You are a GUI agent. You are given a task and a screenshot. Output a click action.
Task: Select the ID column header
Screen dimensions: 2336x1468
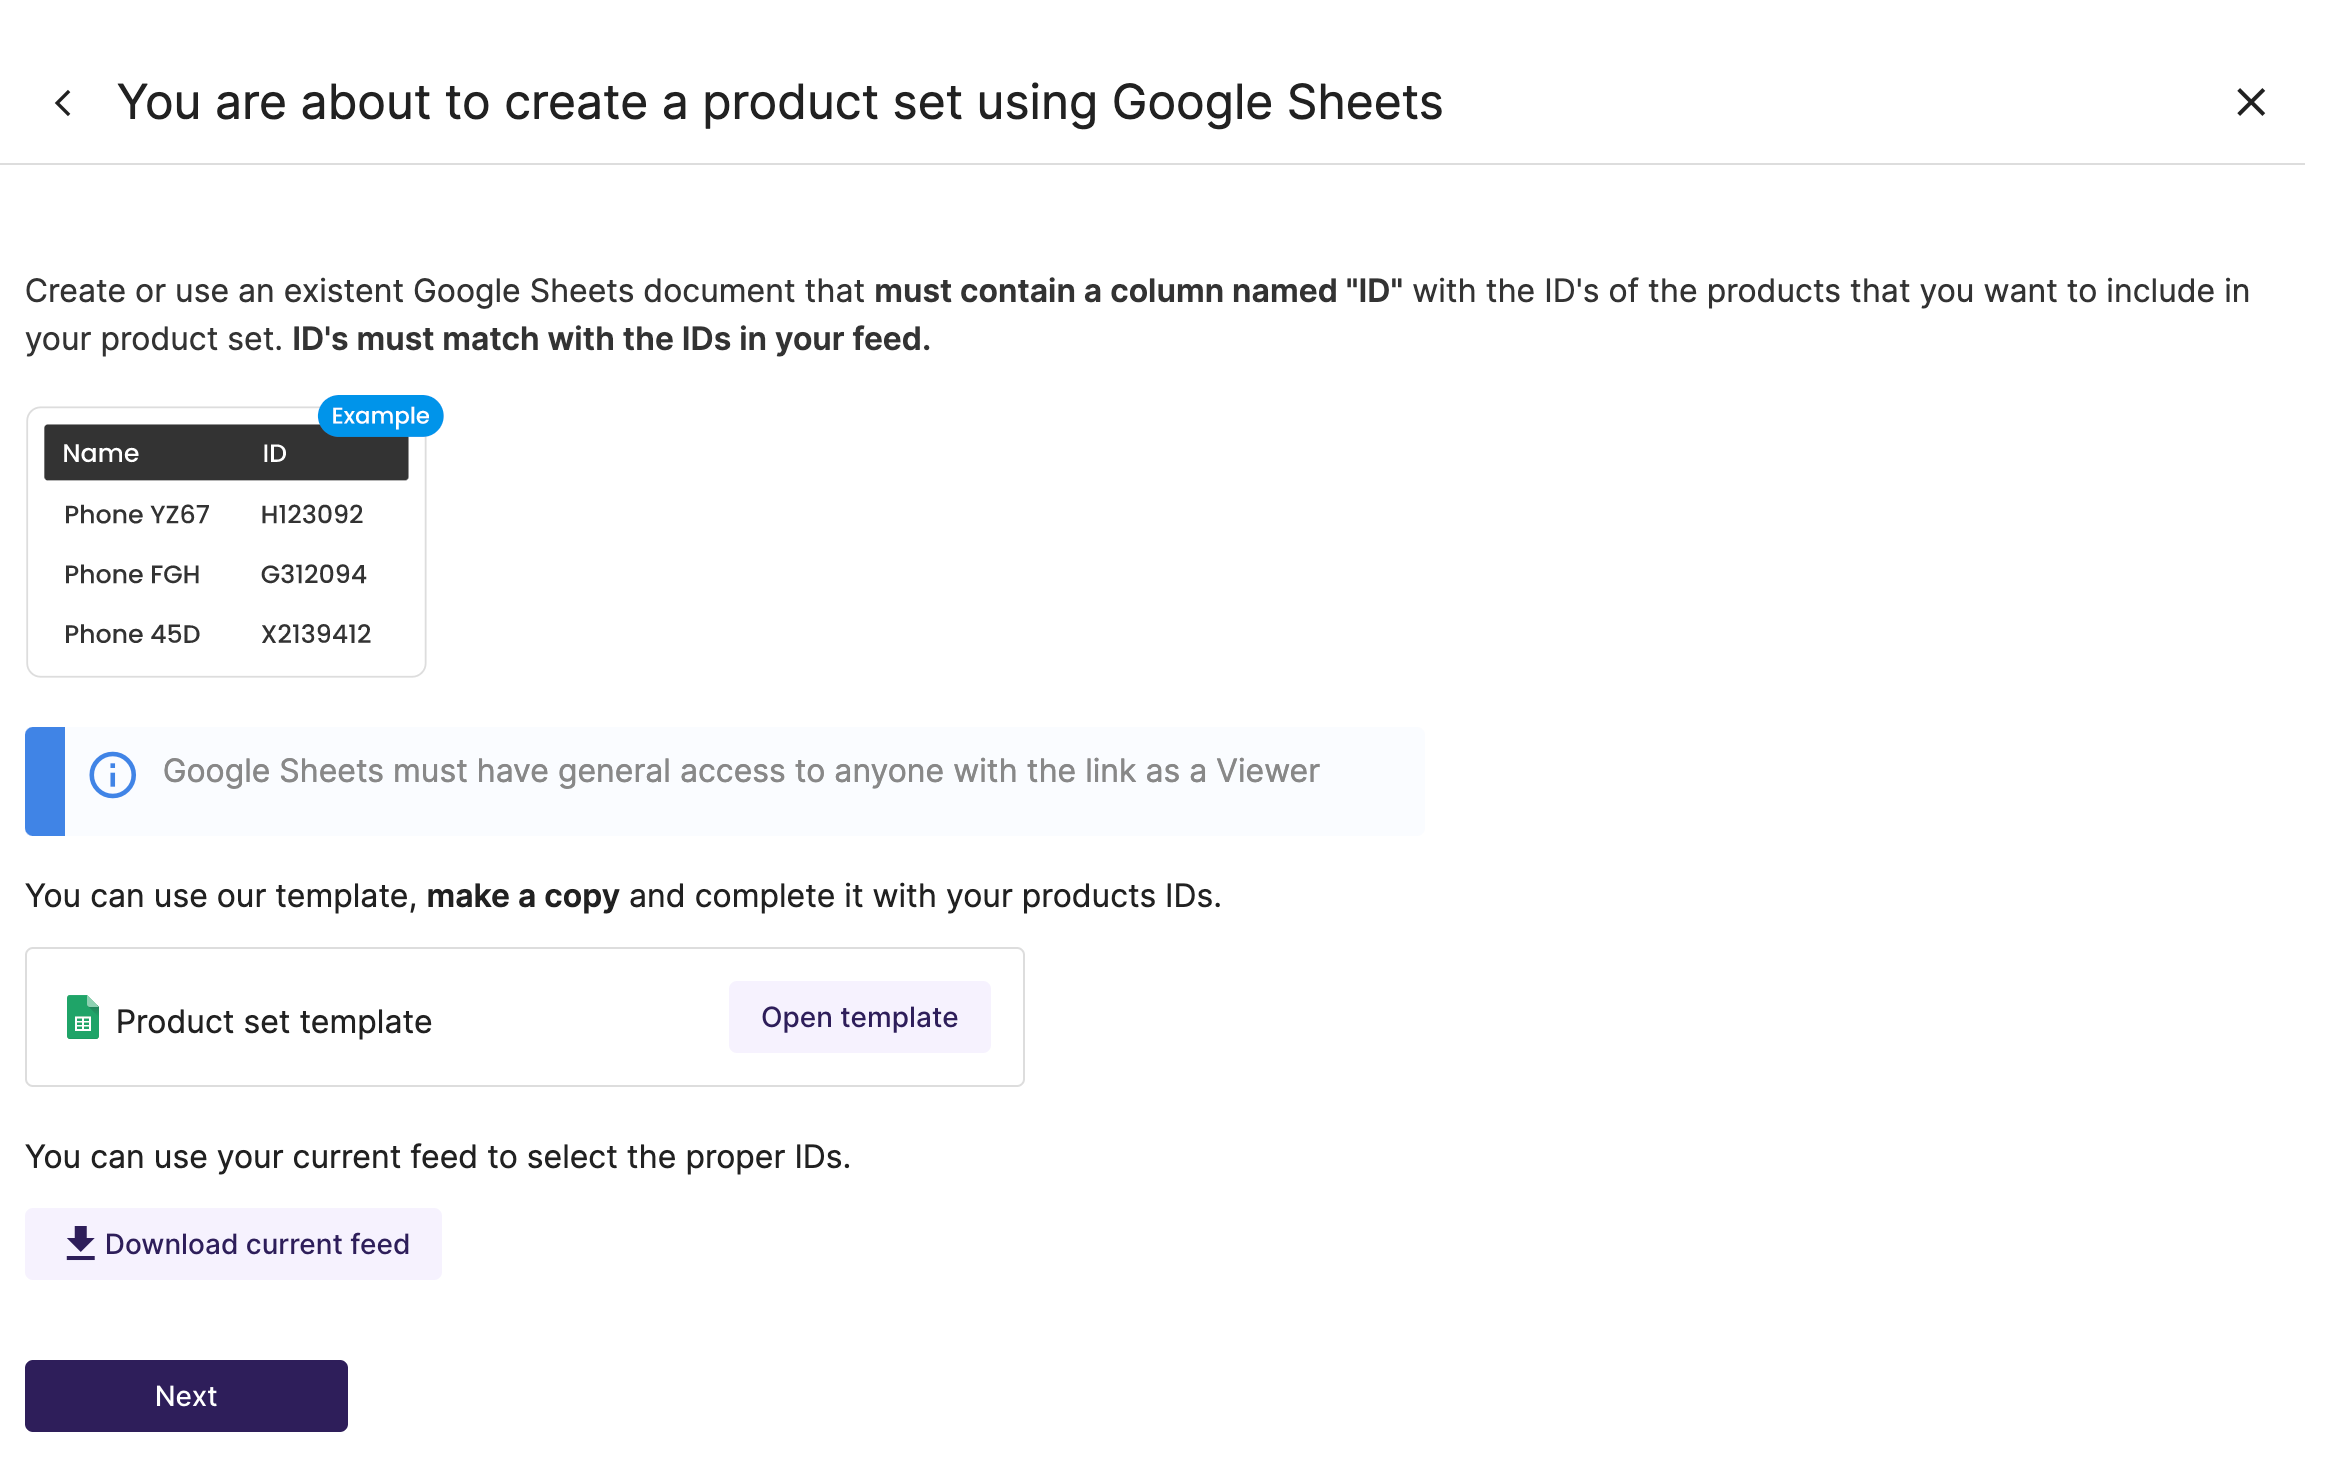[274, 453]
